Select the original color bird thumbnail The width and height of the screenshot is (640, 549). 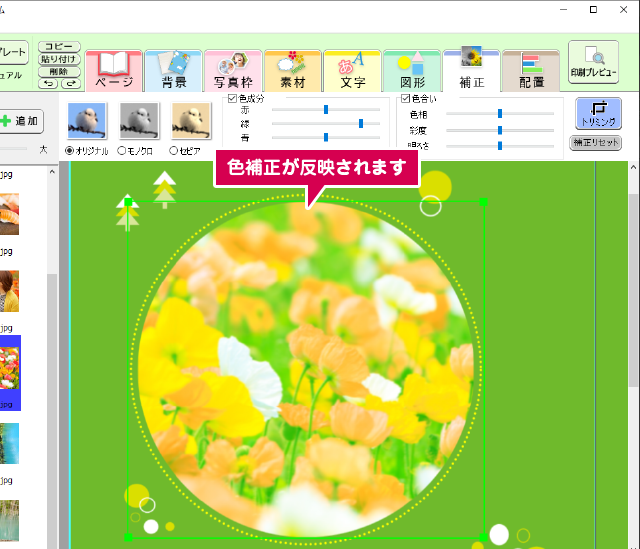click(87, 121)
